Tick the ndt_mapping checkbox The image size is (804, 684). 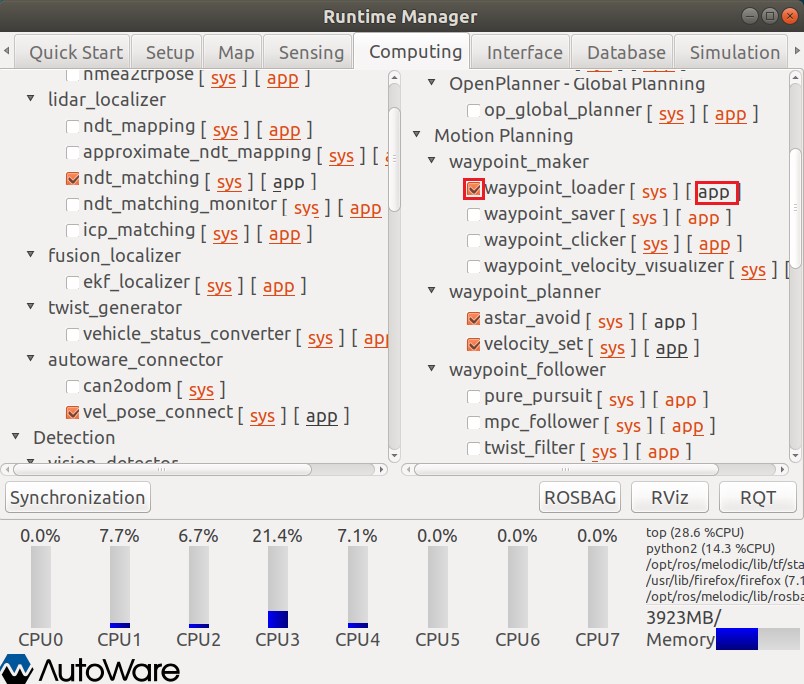pos(73,127)
